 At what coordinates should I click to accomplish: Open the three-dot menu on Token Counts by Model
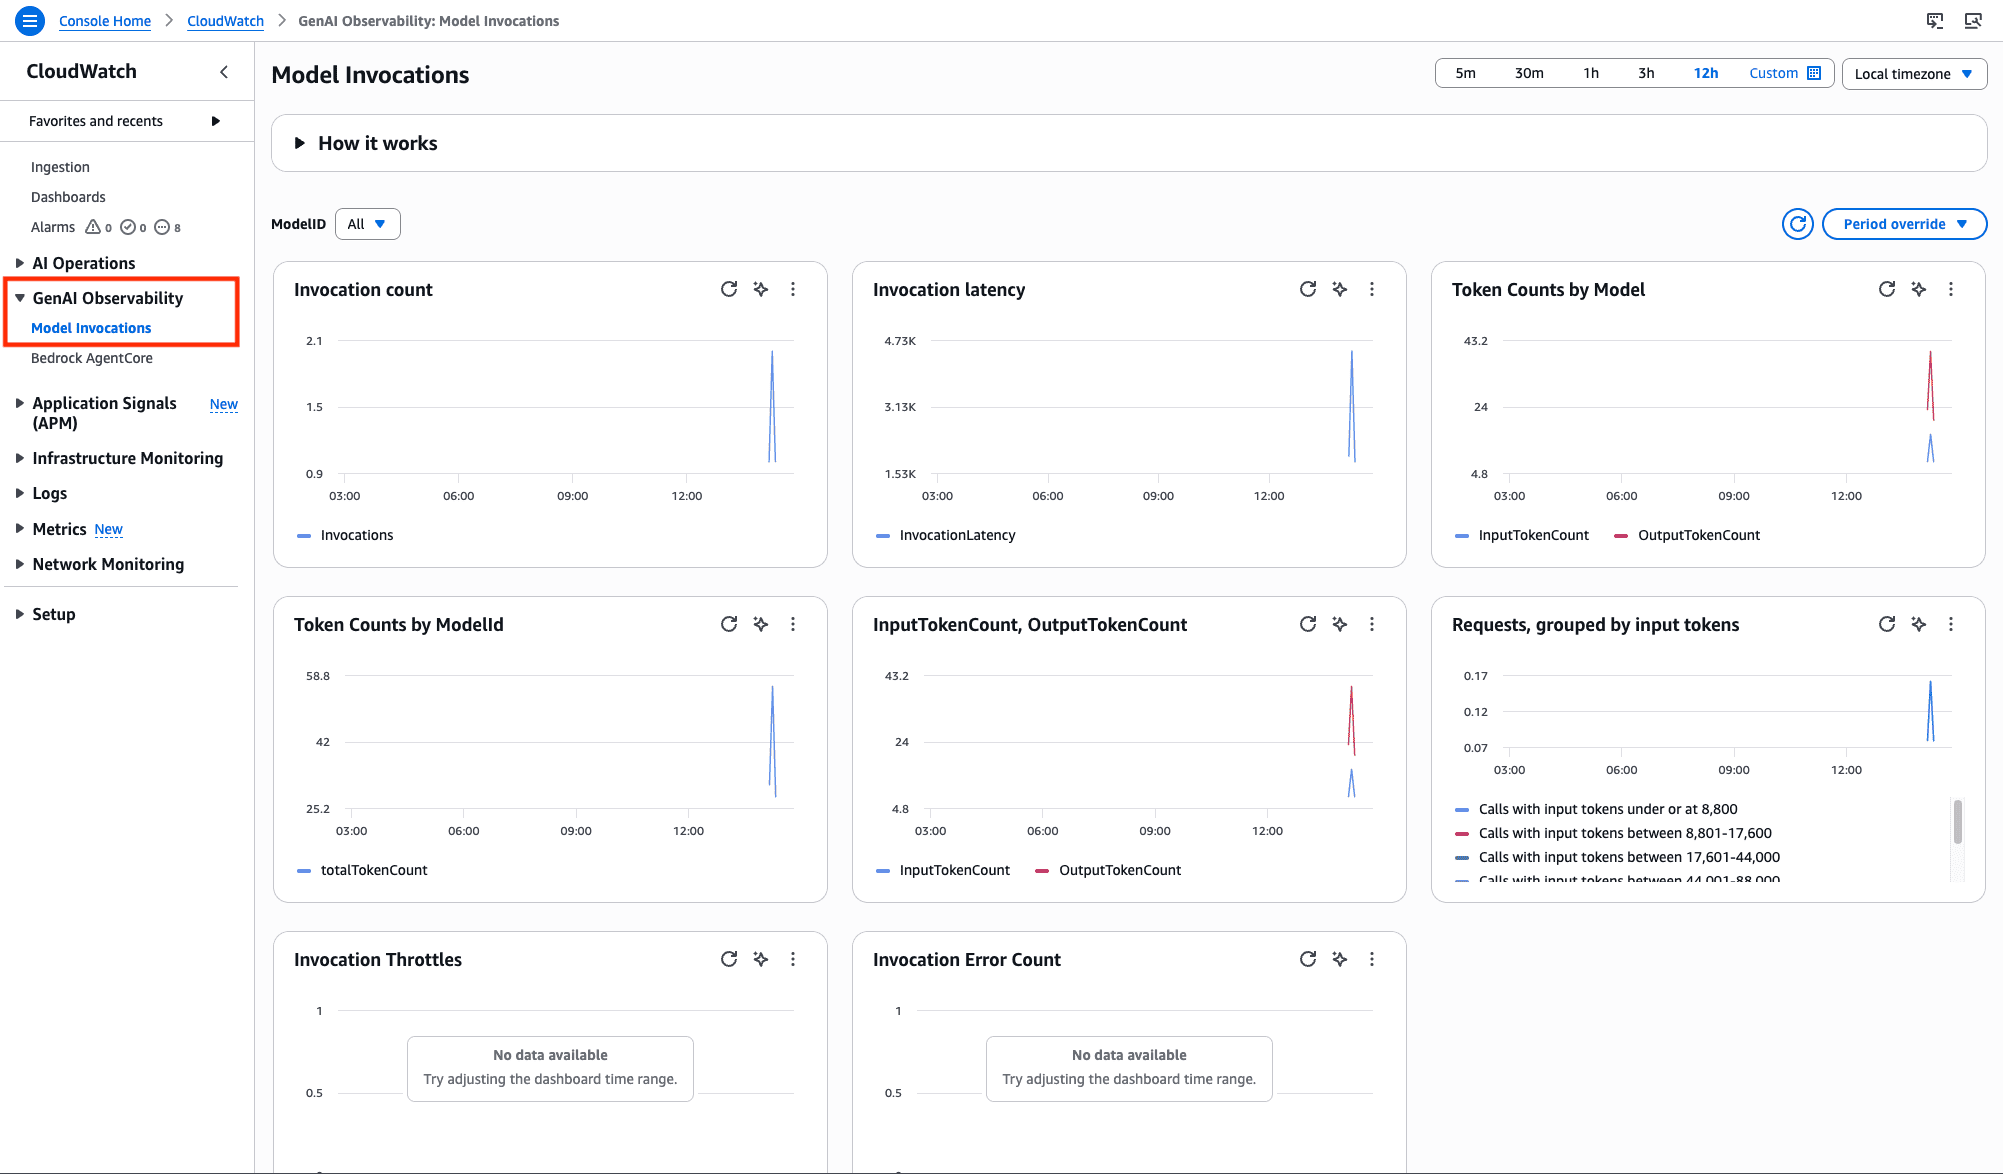coord(1950,289)
